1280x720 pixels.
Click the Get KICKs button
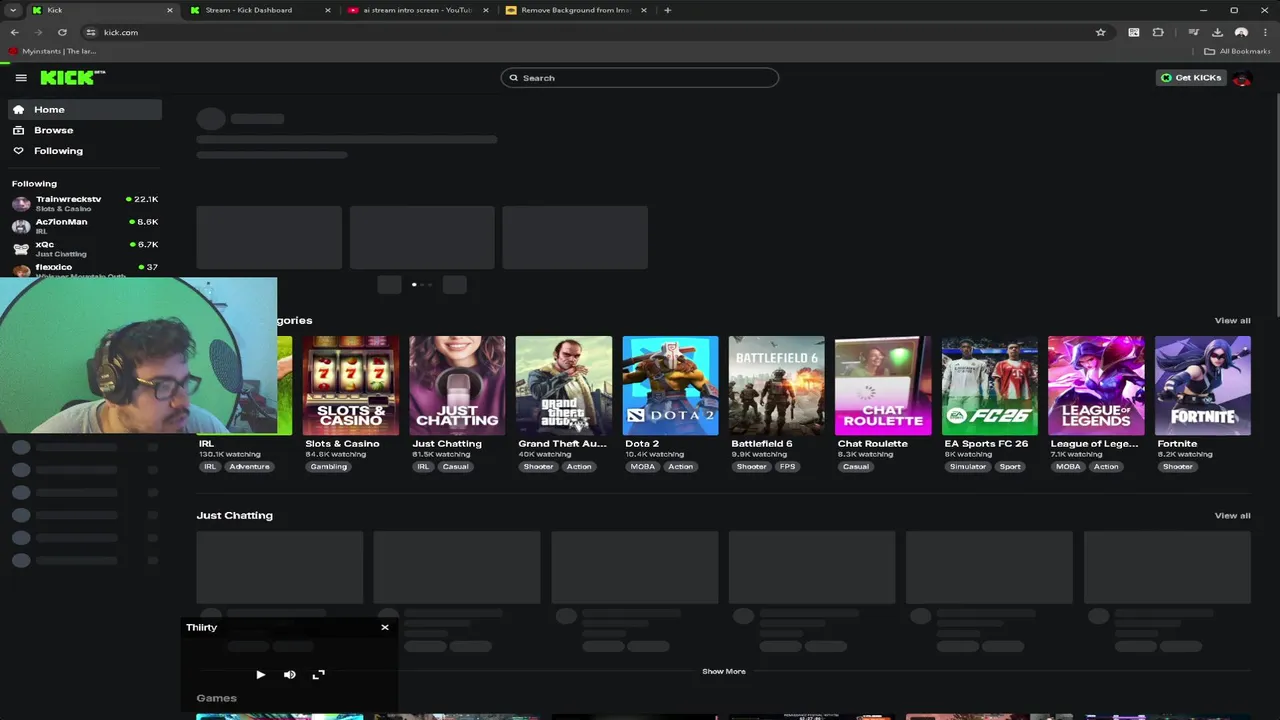(1191, 78)
